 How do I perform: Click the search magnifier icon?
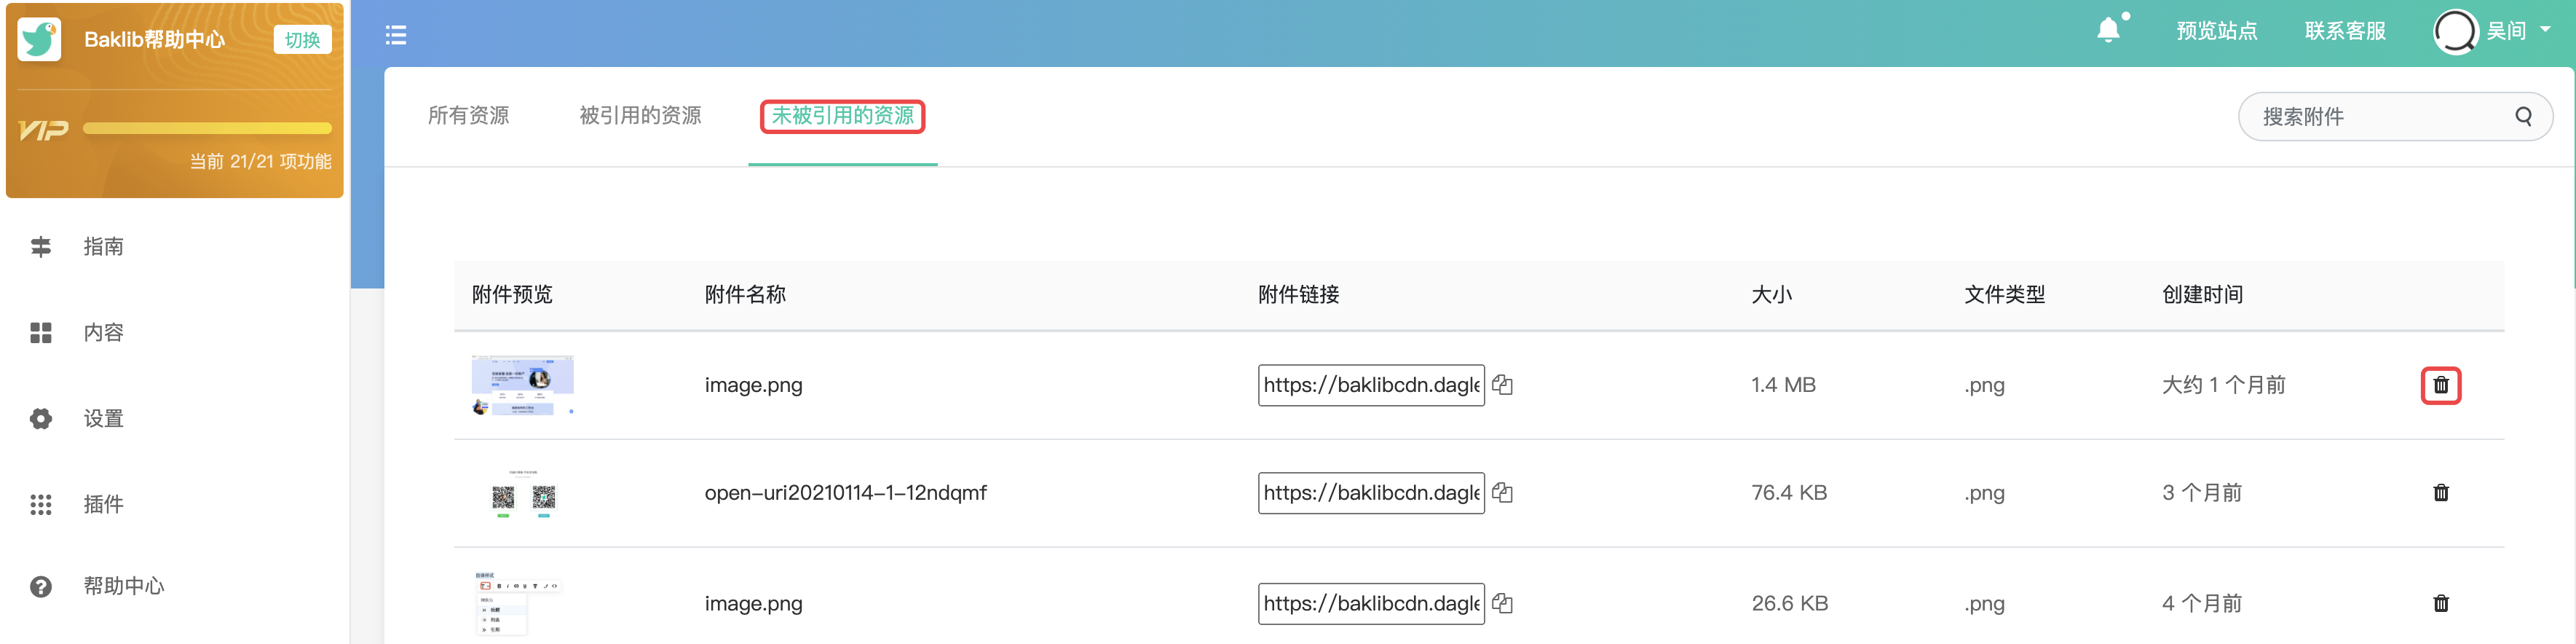click(x=2523, y=116)
